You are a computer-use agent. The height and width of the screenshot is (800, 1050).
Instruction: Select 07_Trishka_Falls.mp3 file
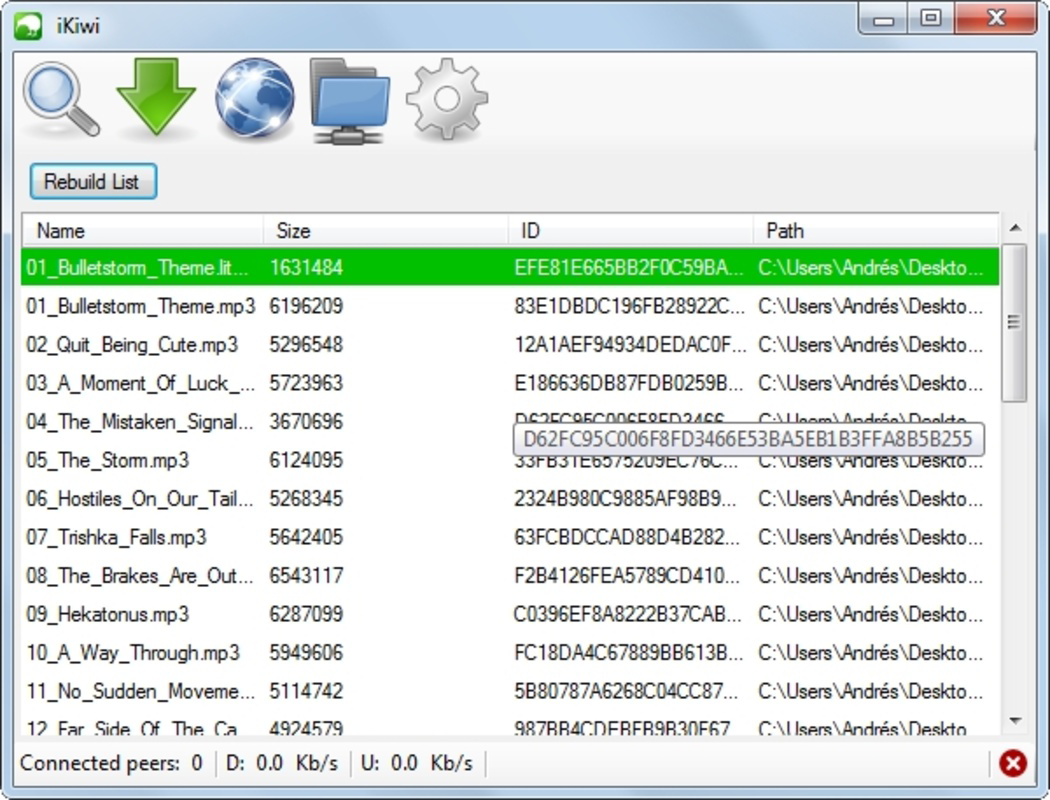[117, 538]
